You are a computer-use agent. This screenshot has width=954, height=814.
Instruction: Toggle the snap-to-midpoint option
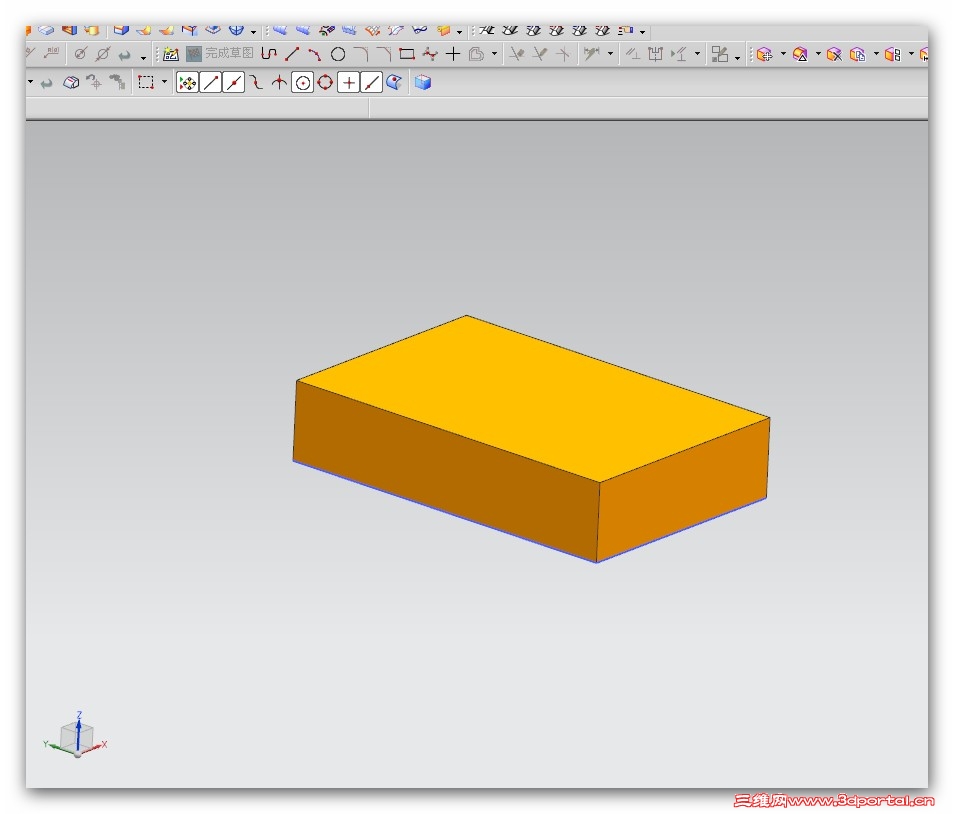click(234, 83)
